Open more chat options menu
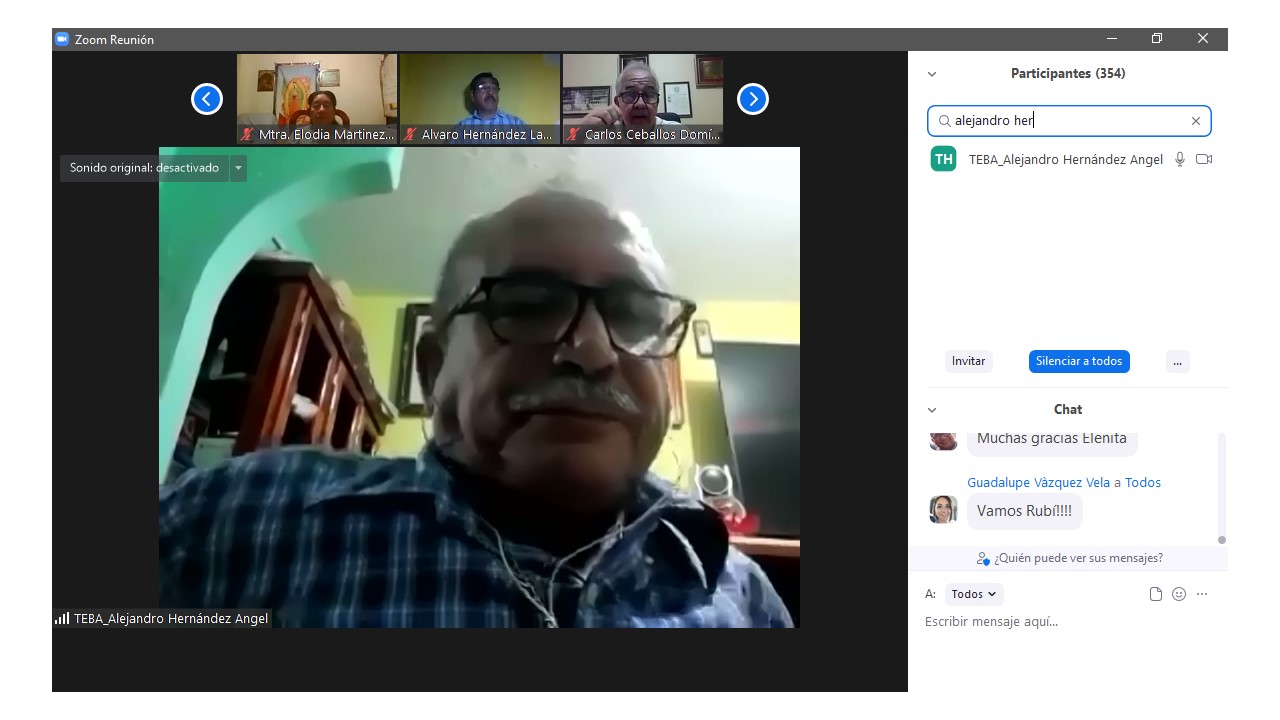The height and width of the screenshot is (720, 1280). point(1202,594)
